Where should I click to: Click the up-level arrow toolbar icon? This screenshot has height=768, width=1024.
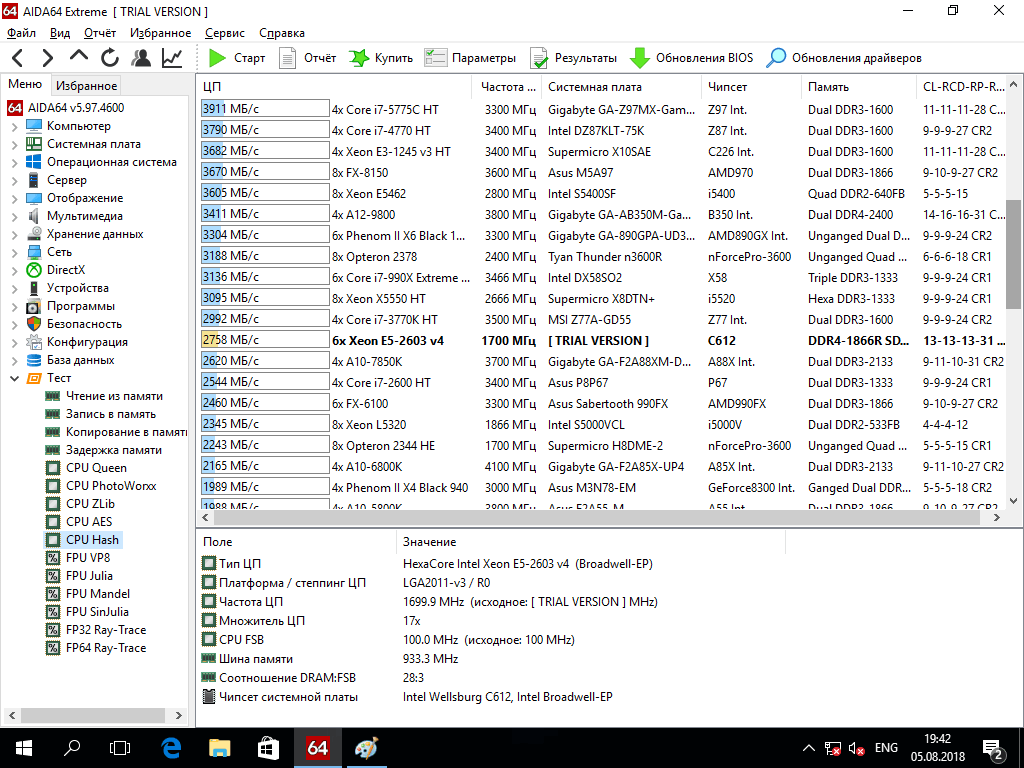pyautogui.click(x=79, y=57)
